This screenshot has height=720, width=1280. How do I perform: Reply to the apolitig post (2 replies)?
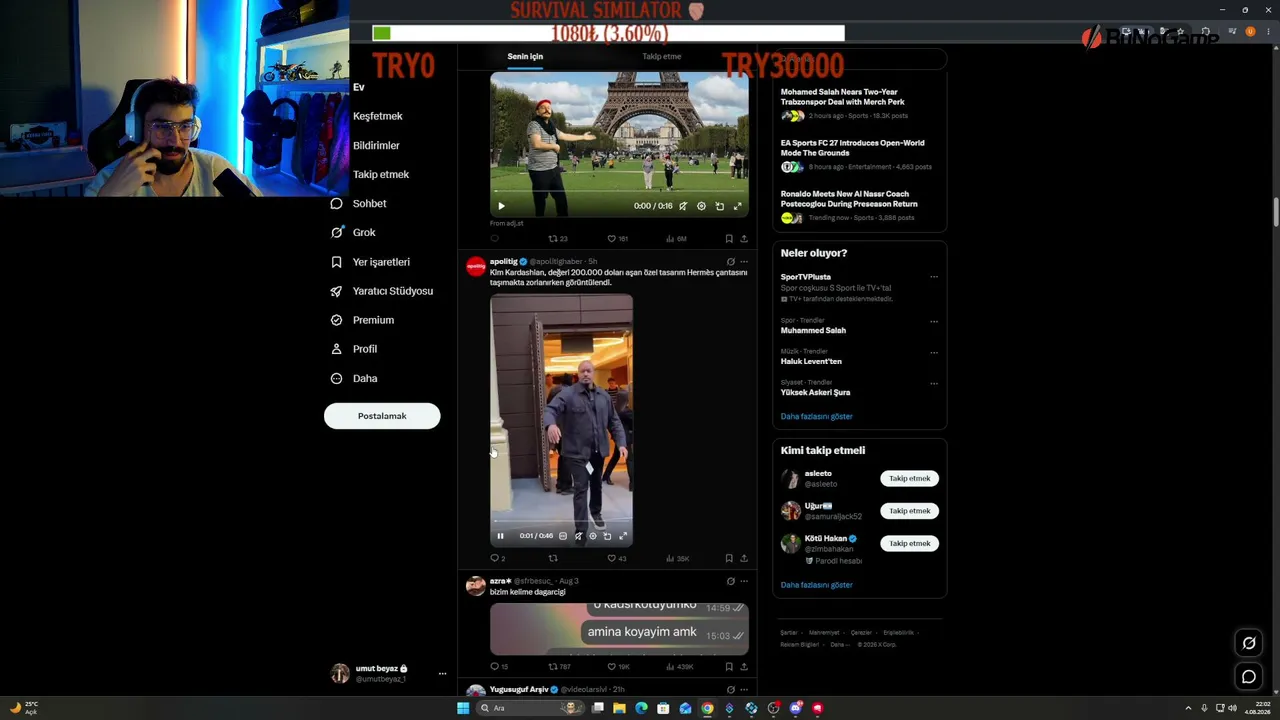coord(497,558)
